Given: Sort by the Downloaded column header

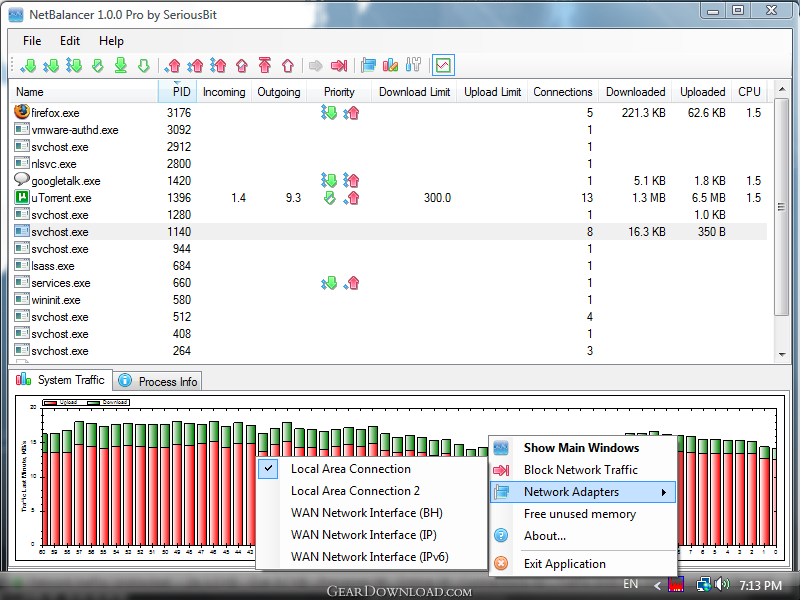Looking at the screenshot, I should [x=635, y=92].
